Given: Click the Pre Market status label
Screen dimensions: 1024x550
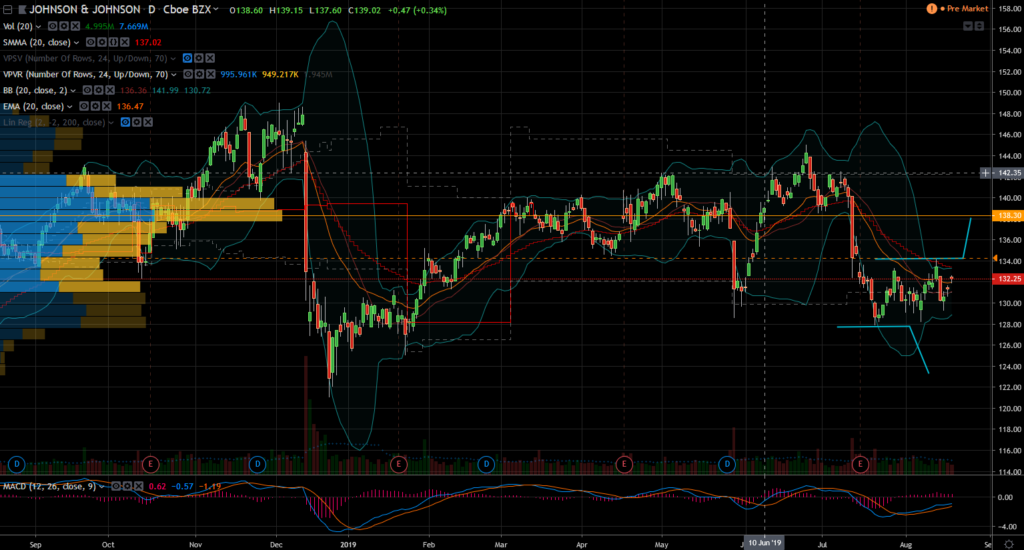Looking at the screenshot, I should [x=967, y=8].
